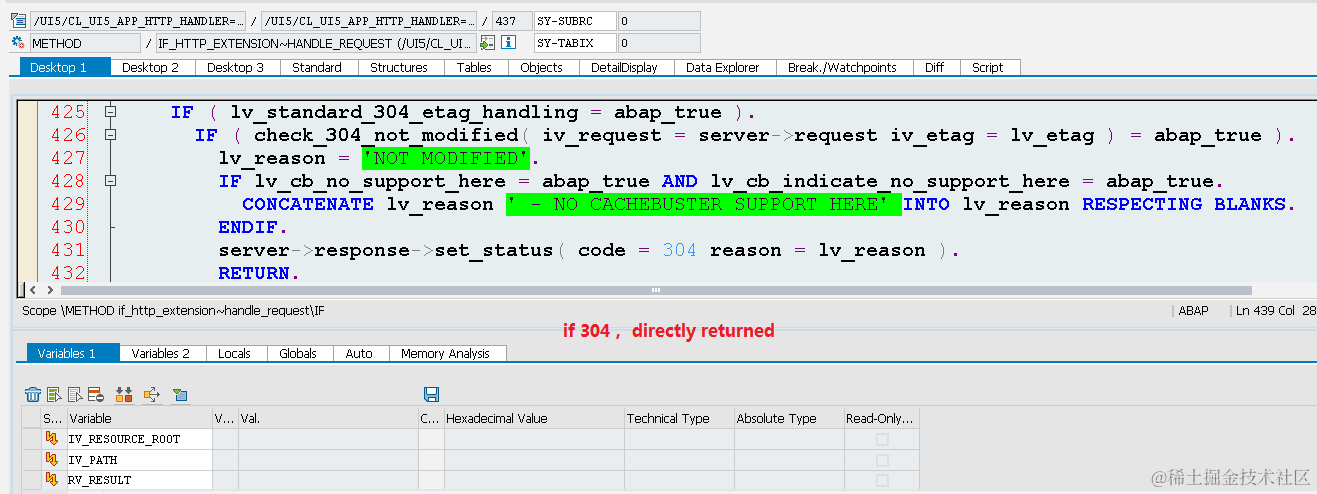Select the Globals tab
The image size is (1317, 494).
pos(298,353)
